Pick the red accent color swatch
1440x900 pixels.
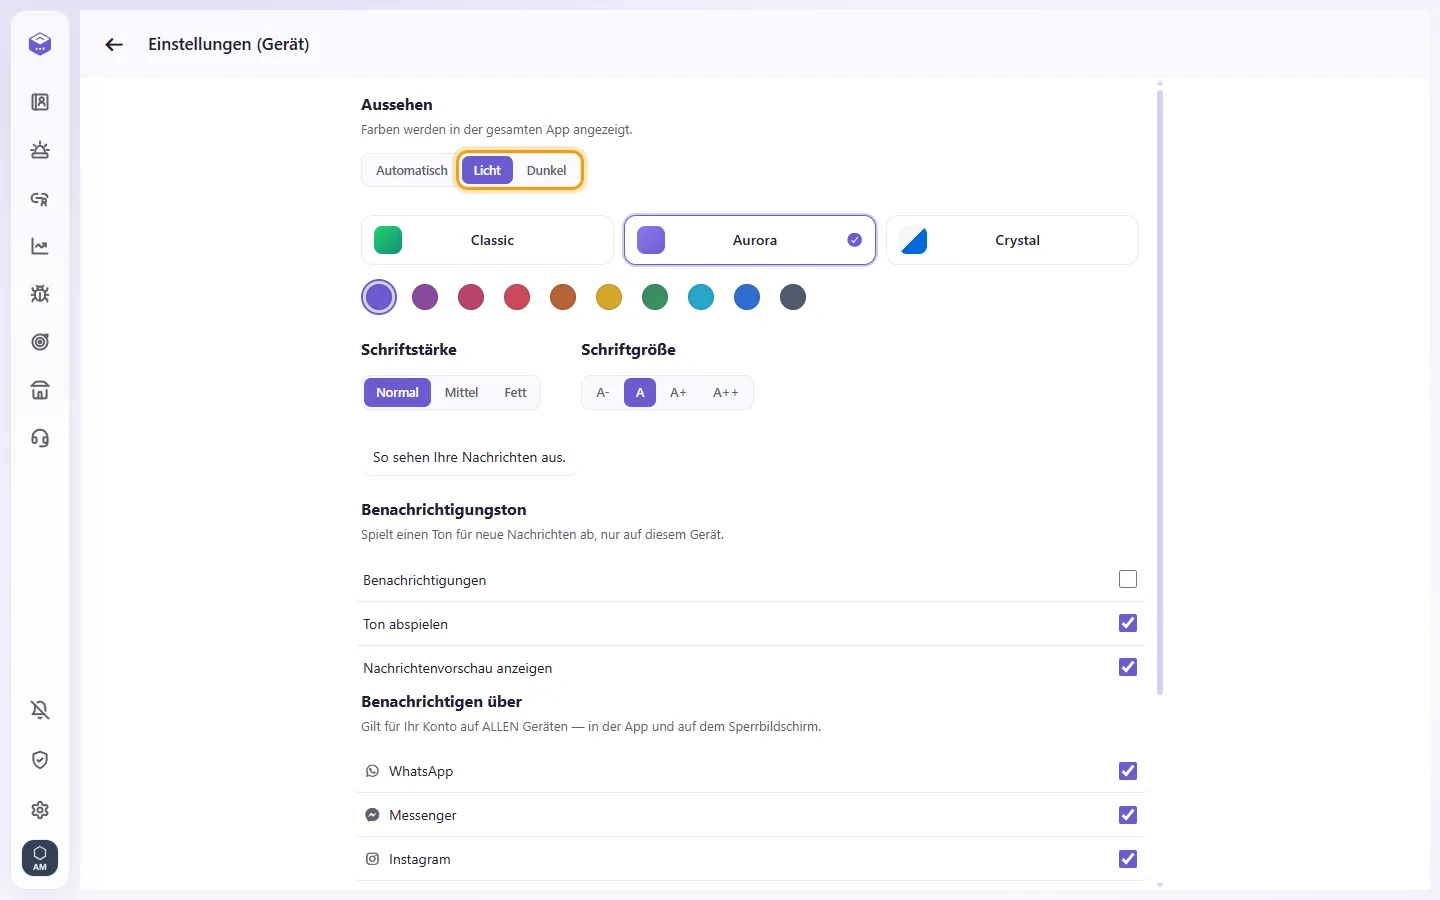(517, 297)
